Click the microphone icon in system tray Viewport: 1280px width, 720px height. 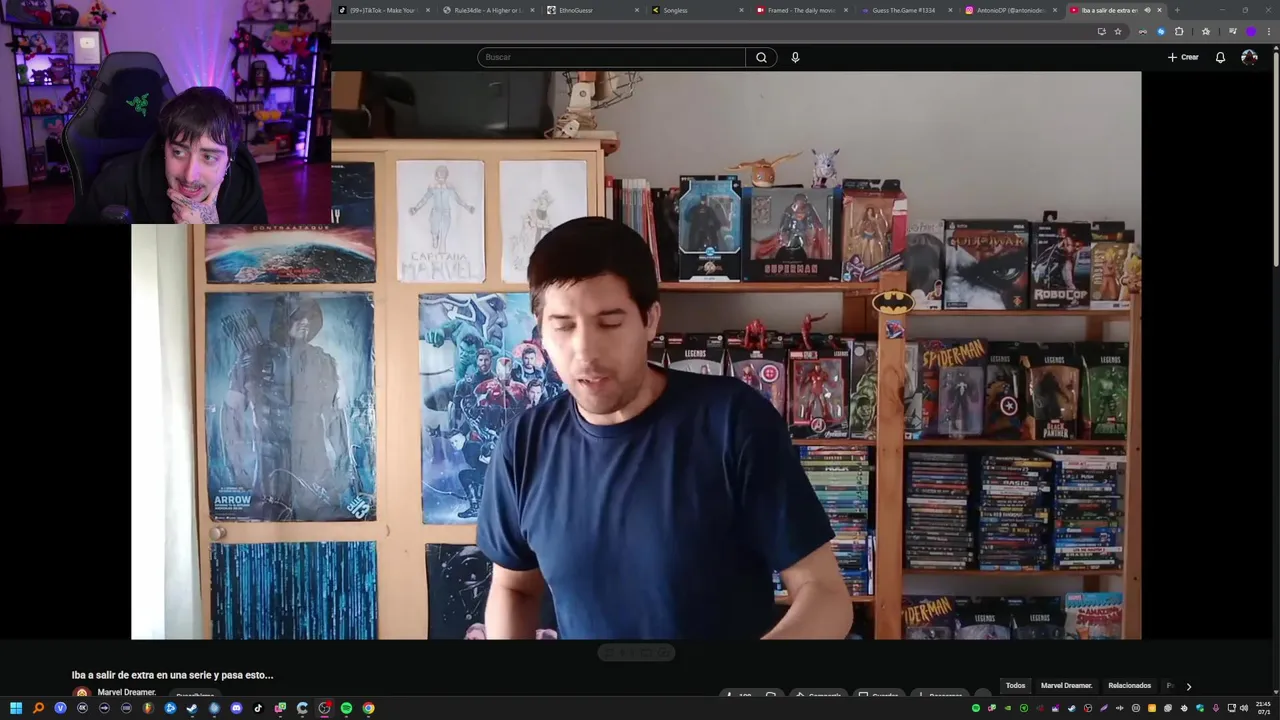click(x=1215, y=708)
